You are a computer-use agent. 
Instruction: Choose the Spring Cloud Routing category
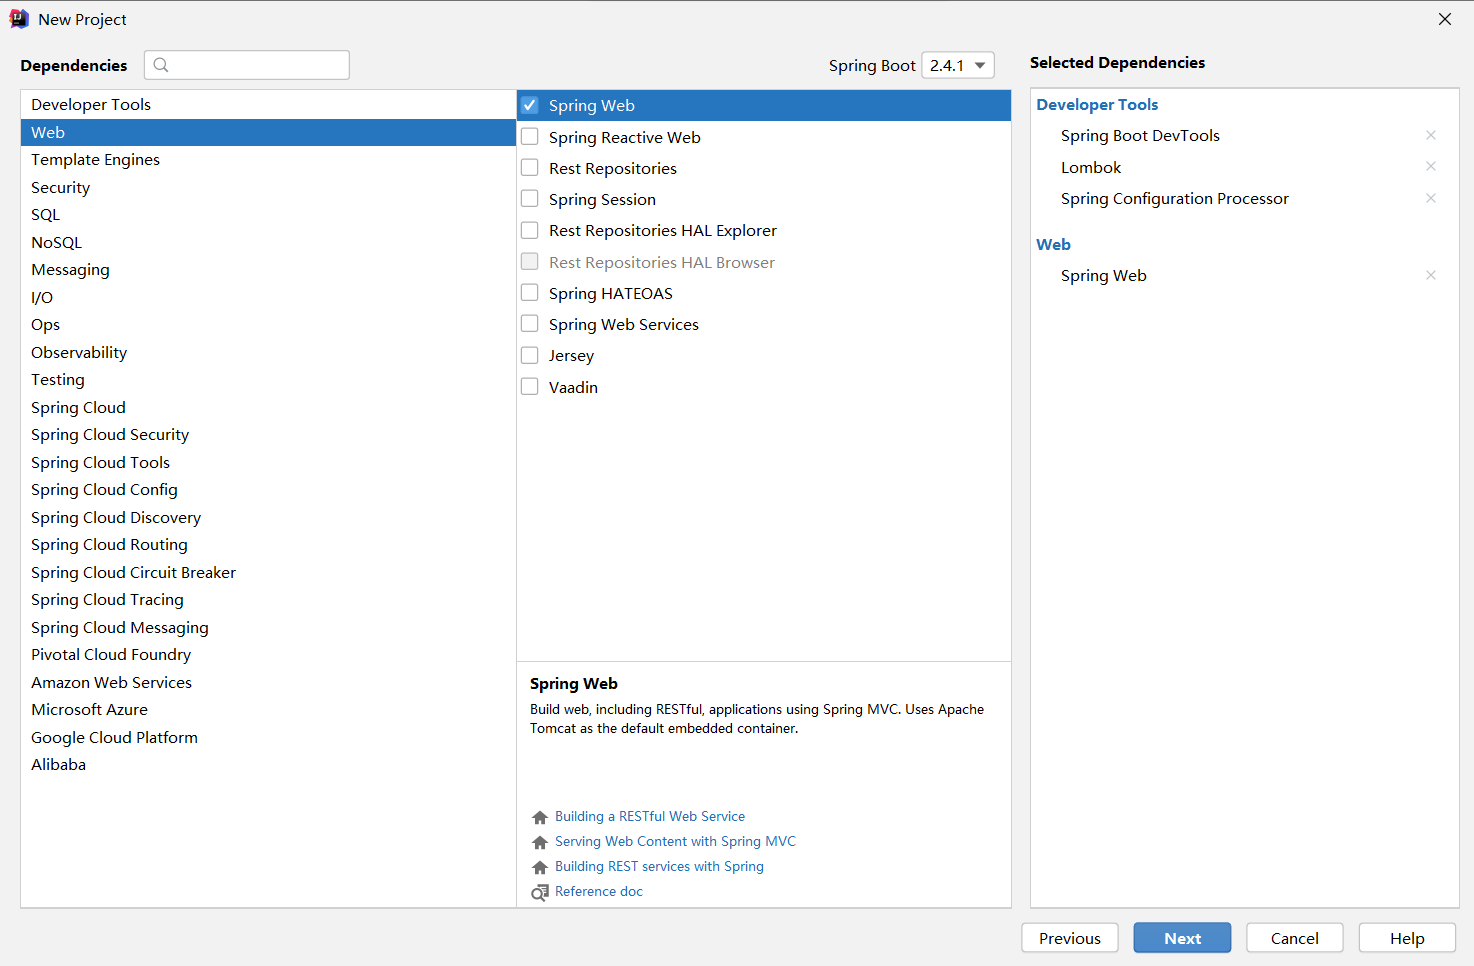pyautogui.click(x=268, y=545)
